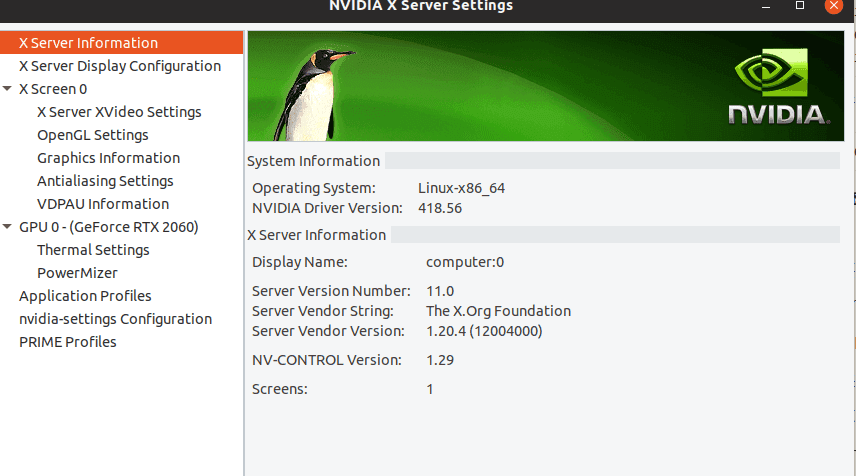Go to Antialiasing Settings
The height and width of the screenshot is (476, 856).
pos(105,181)
